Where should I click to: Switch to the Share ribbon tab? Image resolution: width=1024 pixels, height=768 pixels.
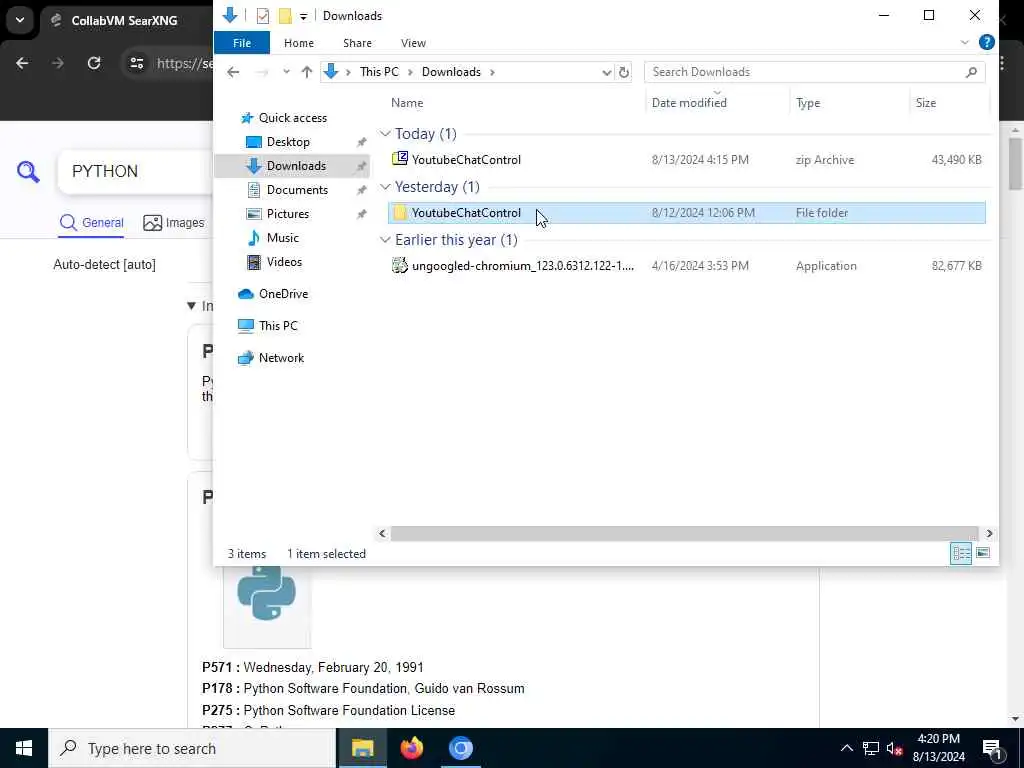[357, 43]
